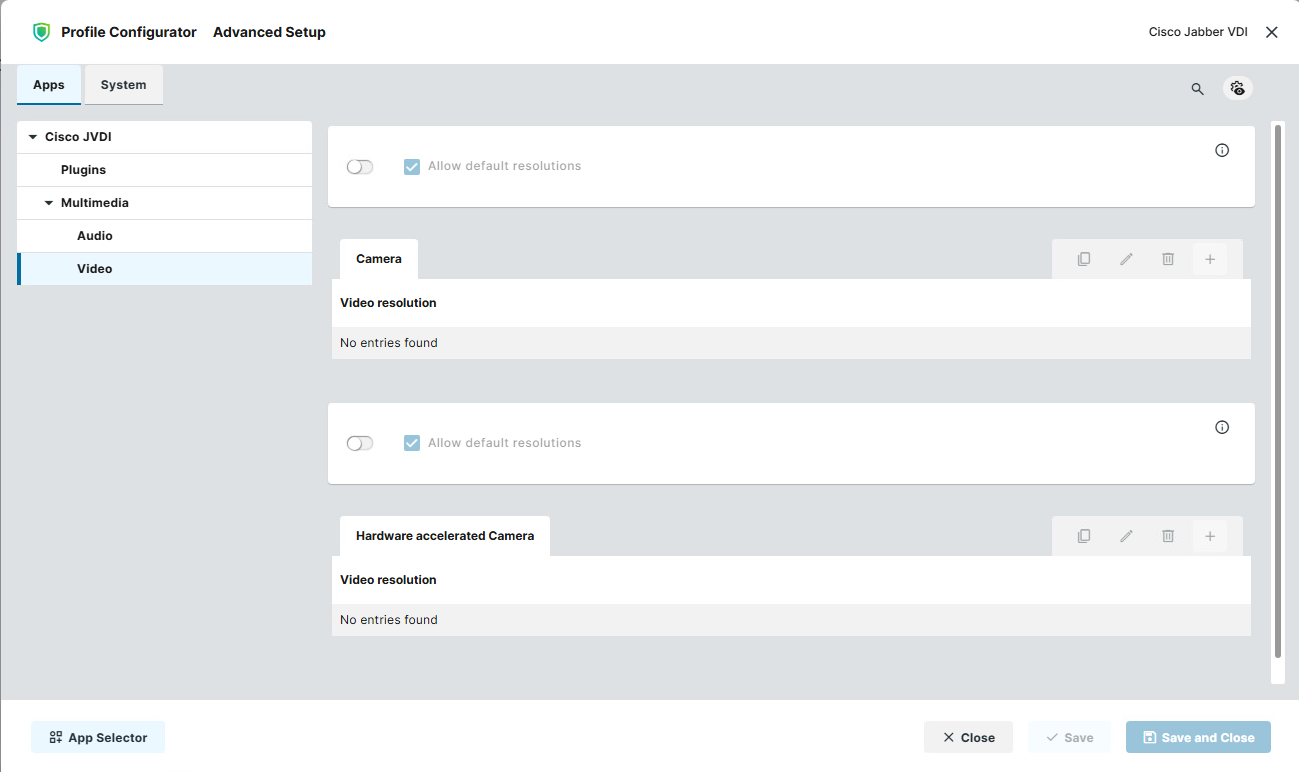The height and width of the screenshot is (772, 1299).
Task: Delete entry in the Camera table toolbar
Action: (x=1168, y=259)
